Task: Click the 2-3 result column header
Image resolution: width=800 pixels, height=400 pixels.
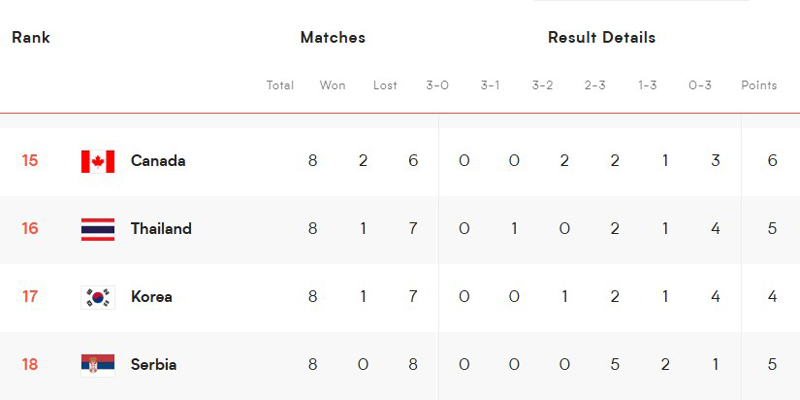Action: pyautogui.click(x=595, y=85)
